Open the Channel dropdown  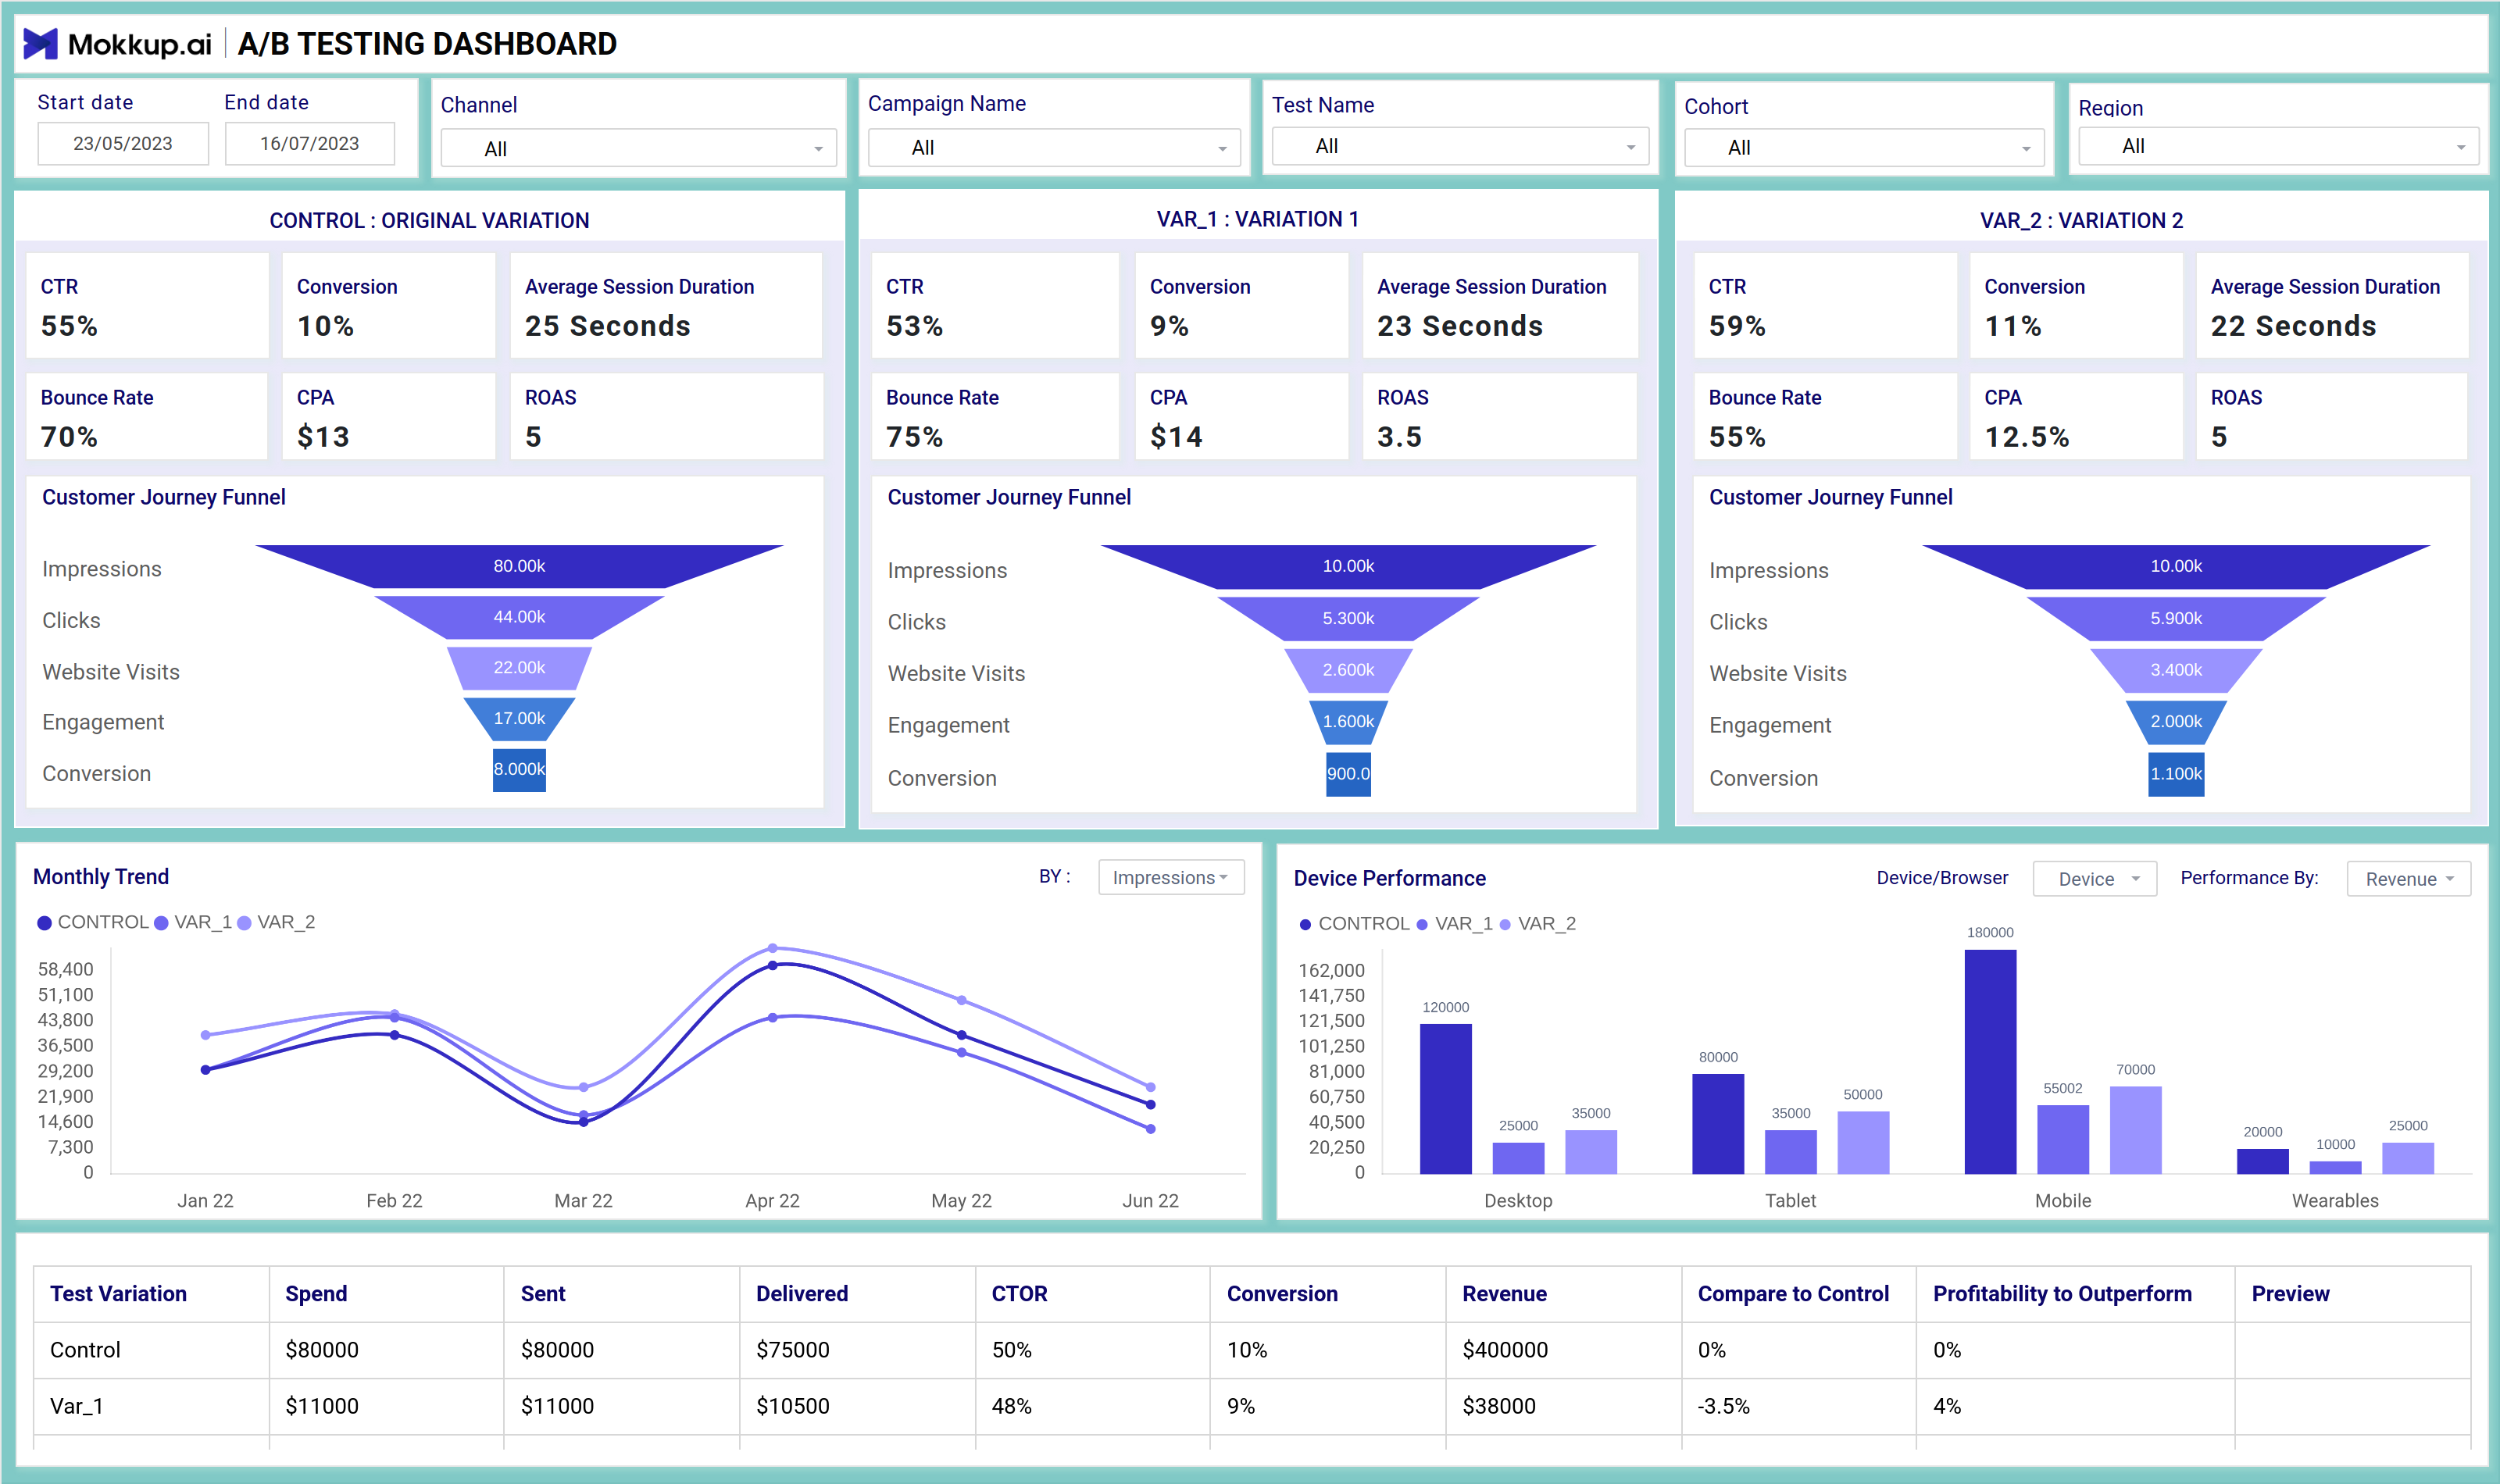(x=638, y=148)
